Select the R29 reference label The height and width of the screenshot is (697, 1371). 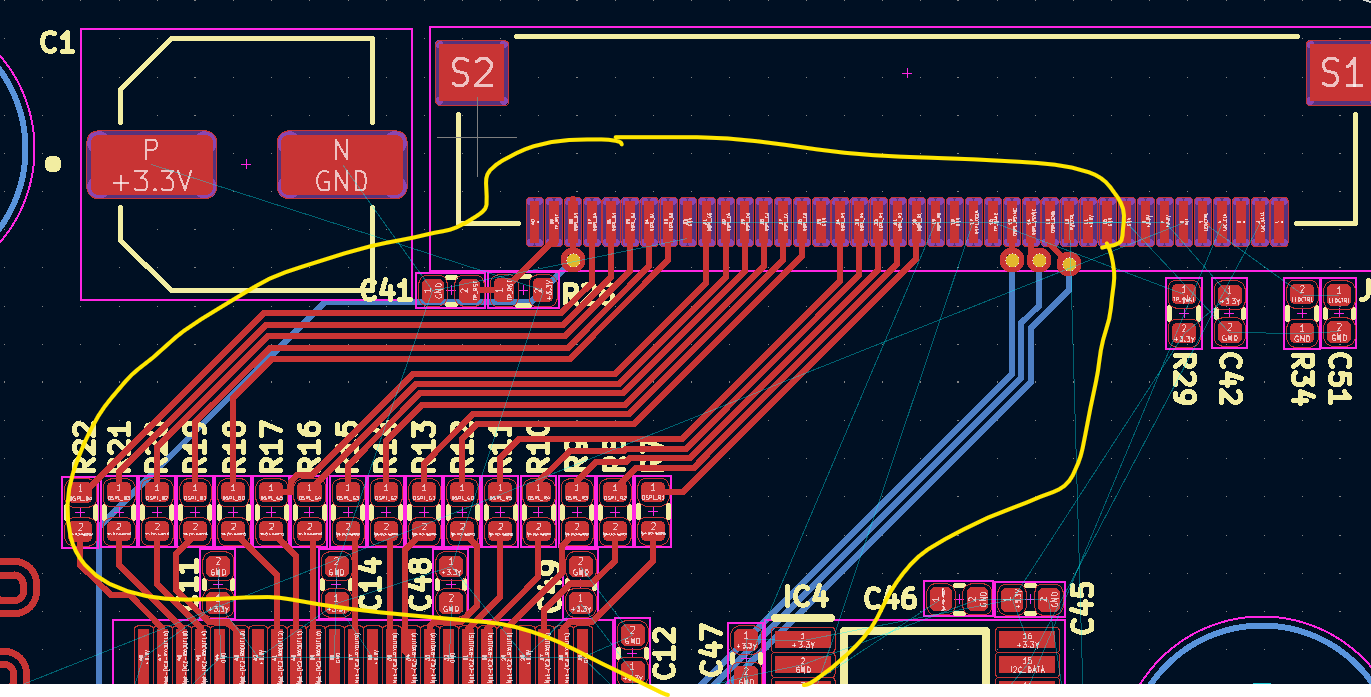pos(1184,378)
